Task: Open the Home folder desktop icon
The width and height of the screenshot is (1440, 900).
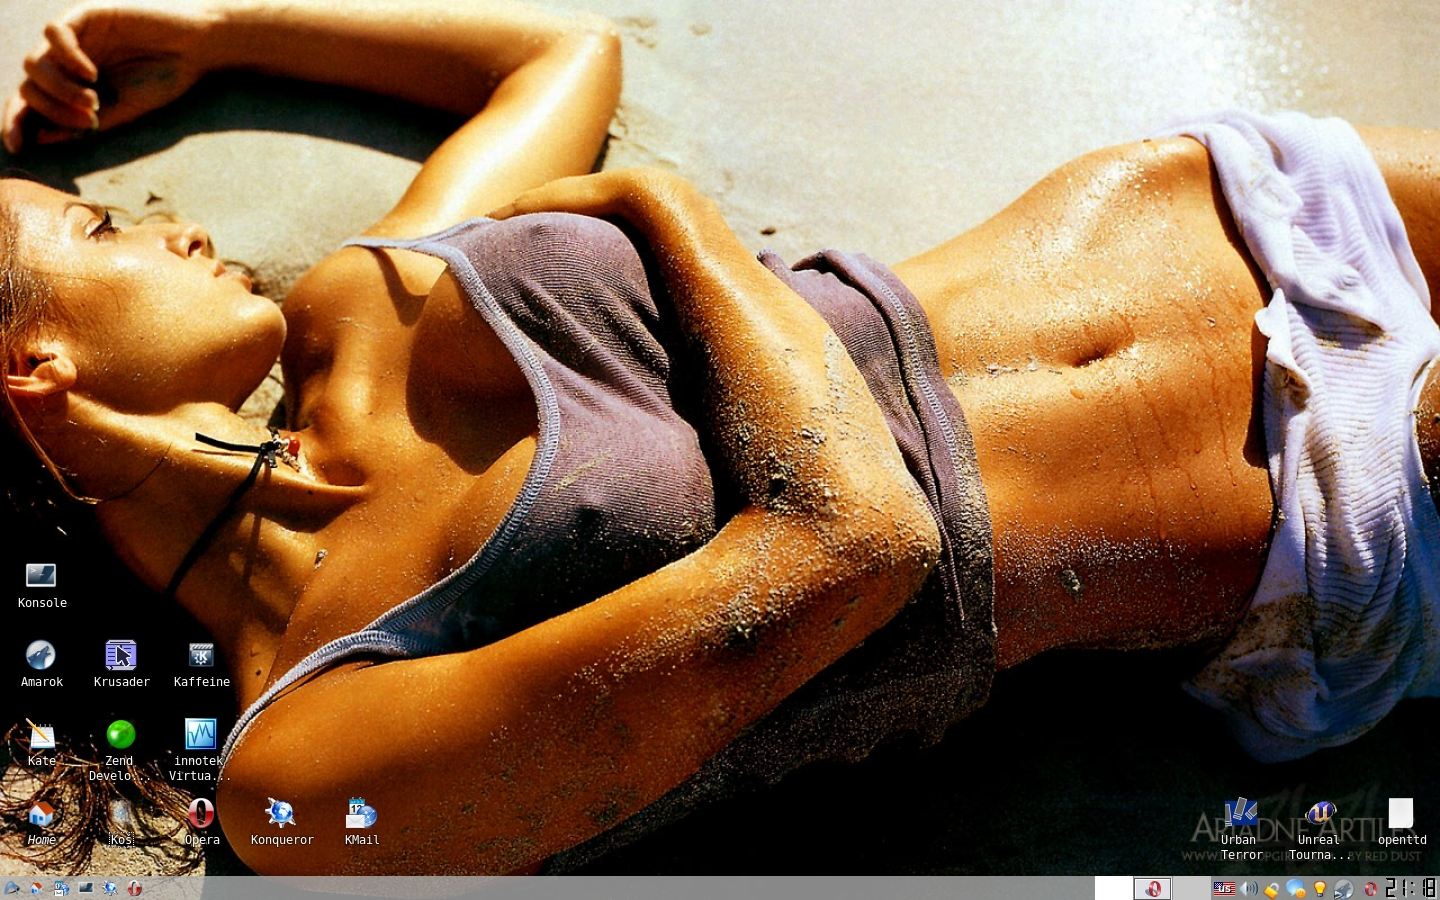Action: pos(41,822)
